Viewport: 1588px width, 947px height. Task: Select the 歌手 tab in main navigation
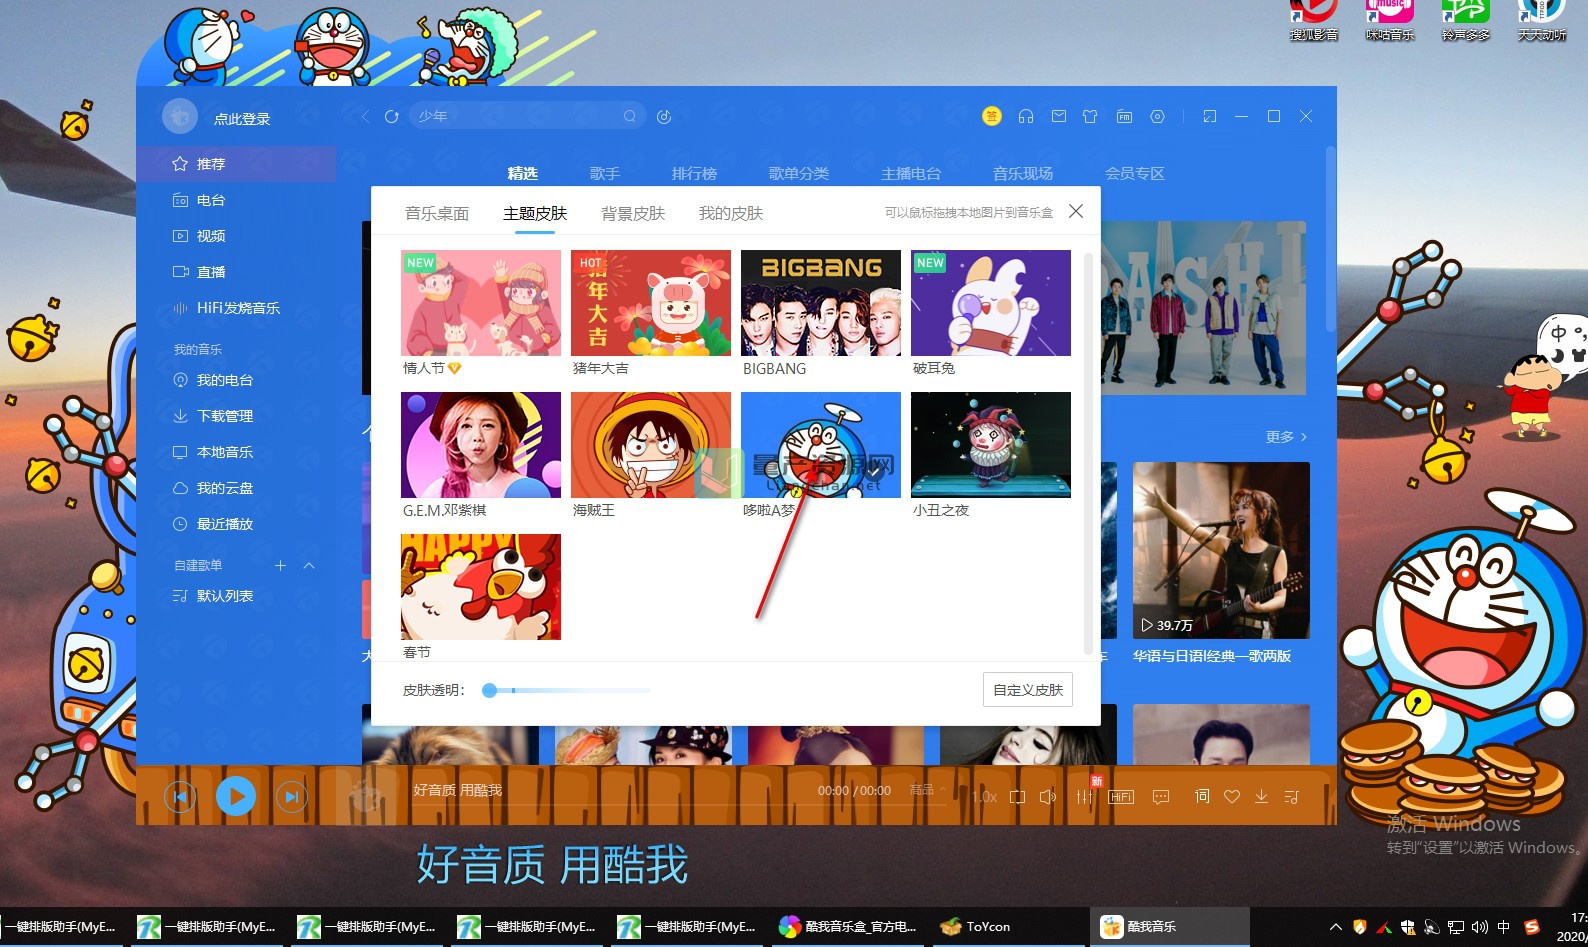[605, 173]
